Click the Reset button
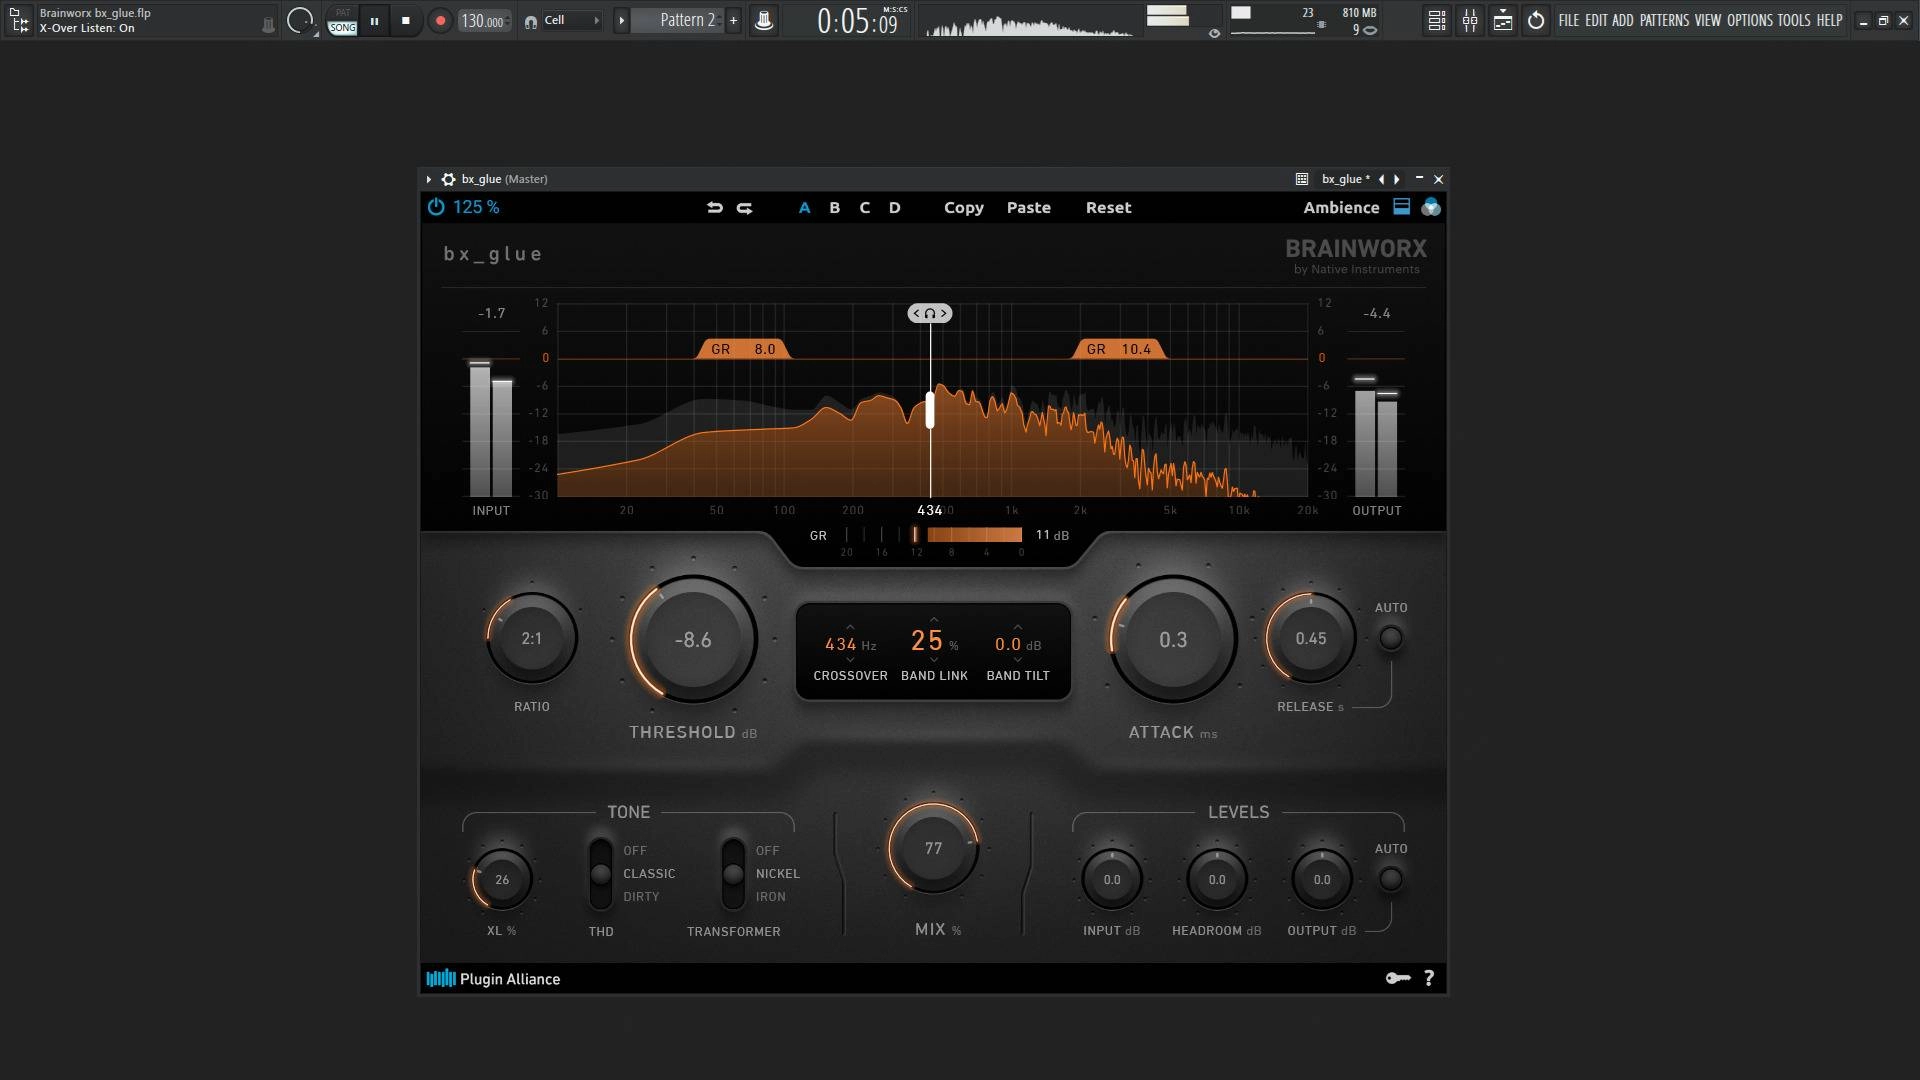The width and height of the screenshot is (1920, 1080). point(1109,208)
